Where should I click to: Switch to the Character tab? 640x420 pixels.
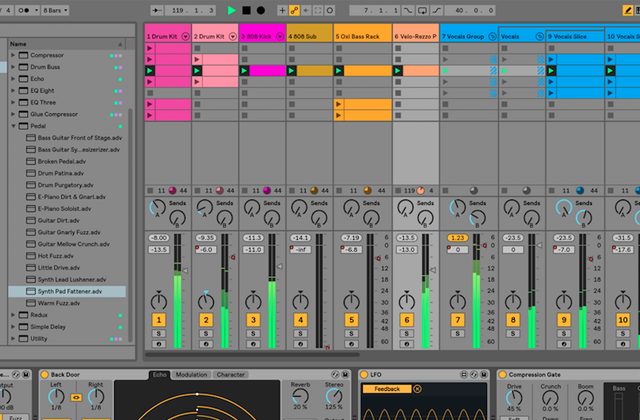pyautogui.click(x=231, y=374)
